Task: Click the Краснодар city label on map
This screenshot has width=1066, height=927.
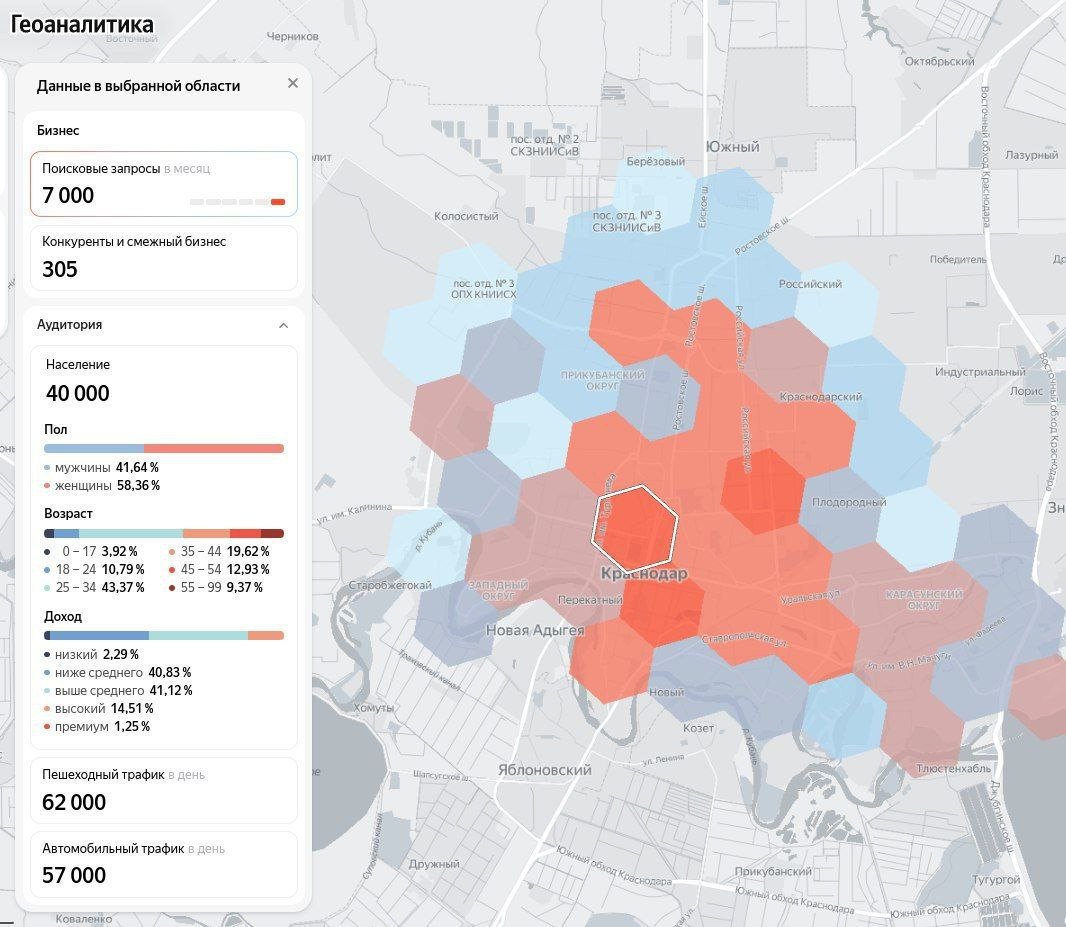Action: (x=644, y=574)
